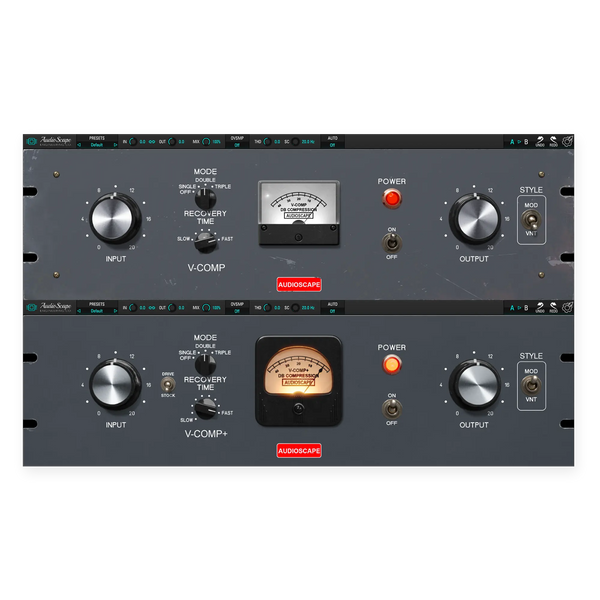
Task: Click the AudioScape logo icon on V-COMP+ toolbar
Action: coord(31,307)
